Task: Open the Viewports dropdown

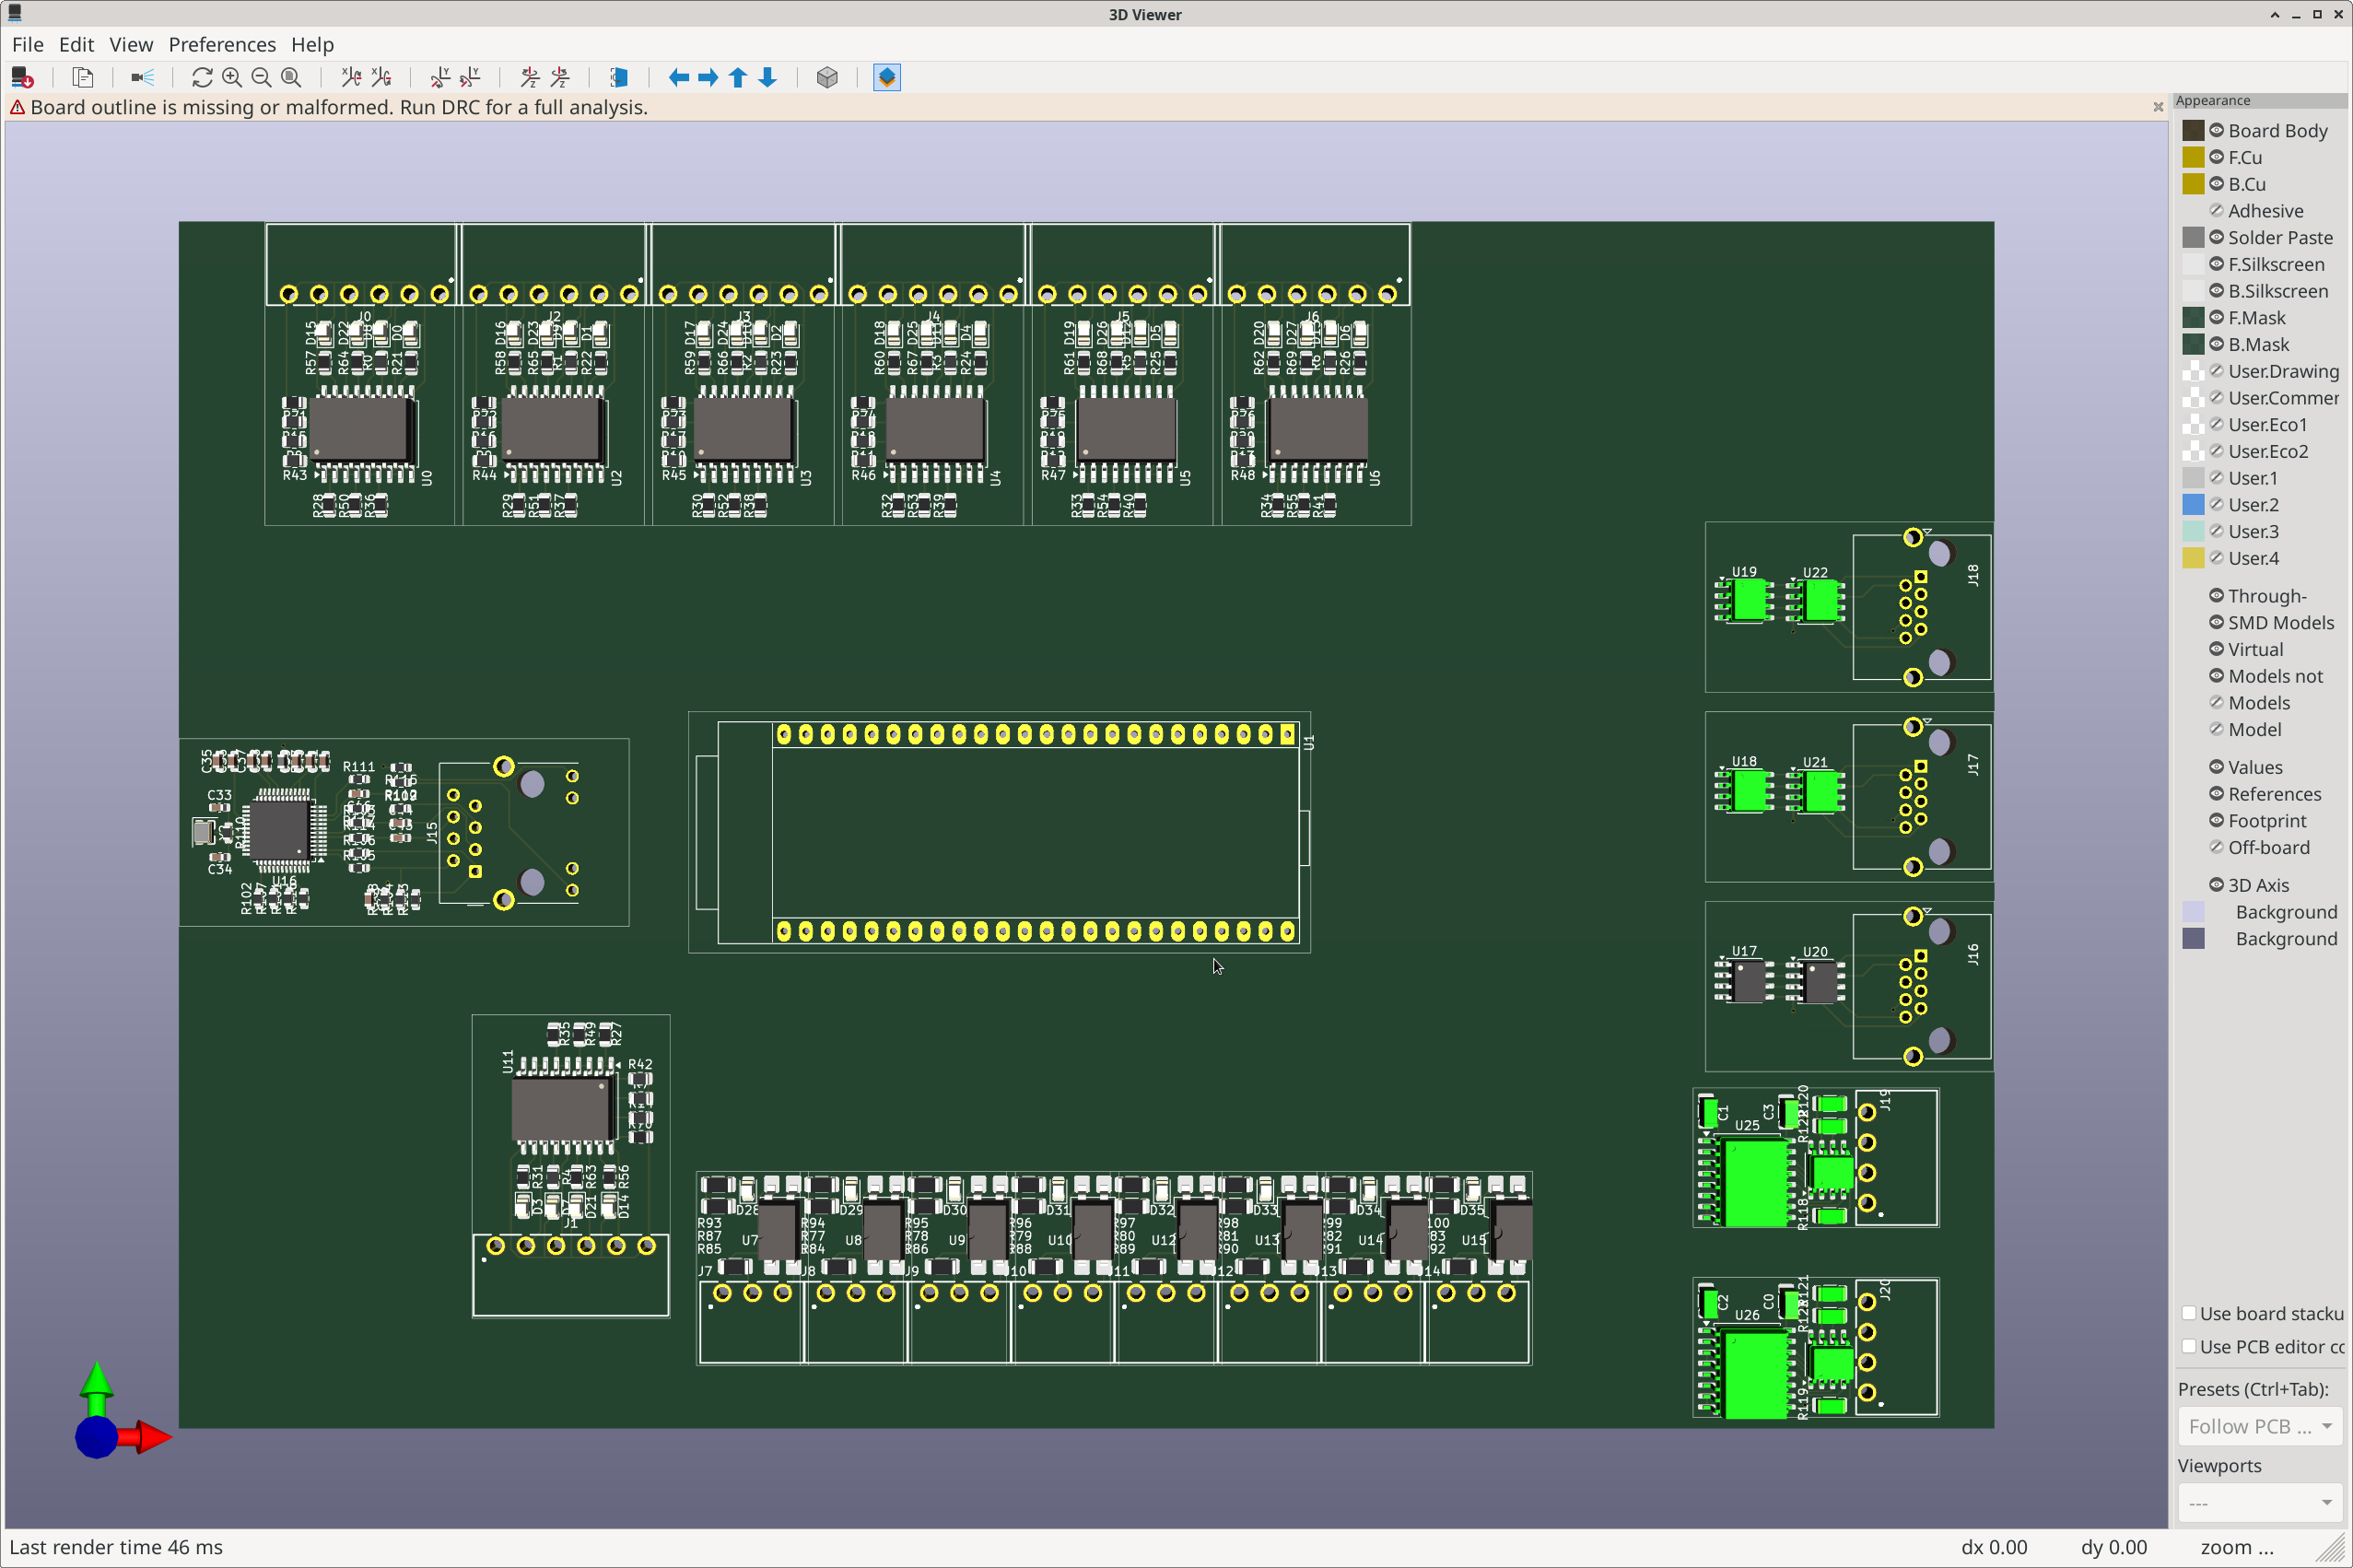Action: pos(2259,1503)
